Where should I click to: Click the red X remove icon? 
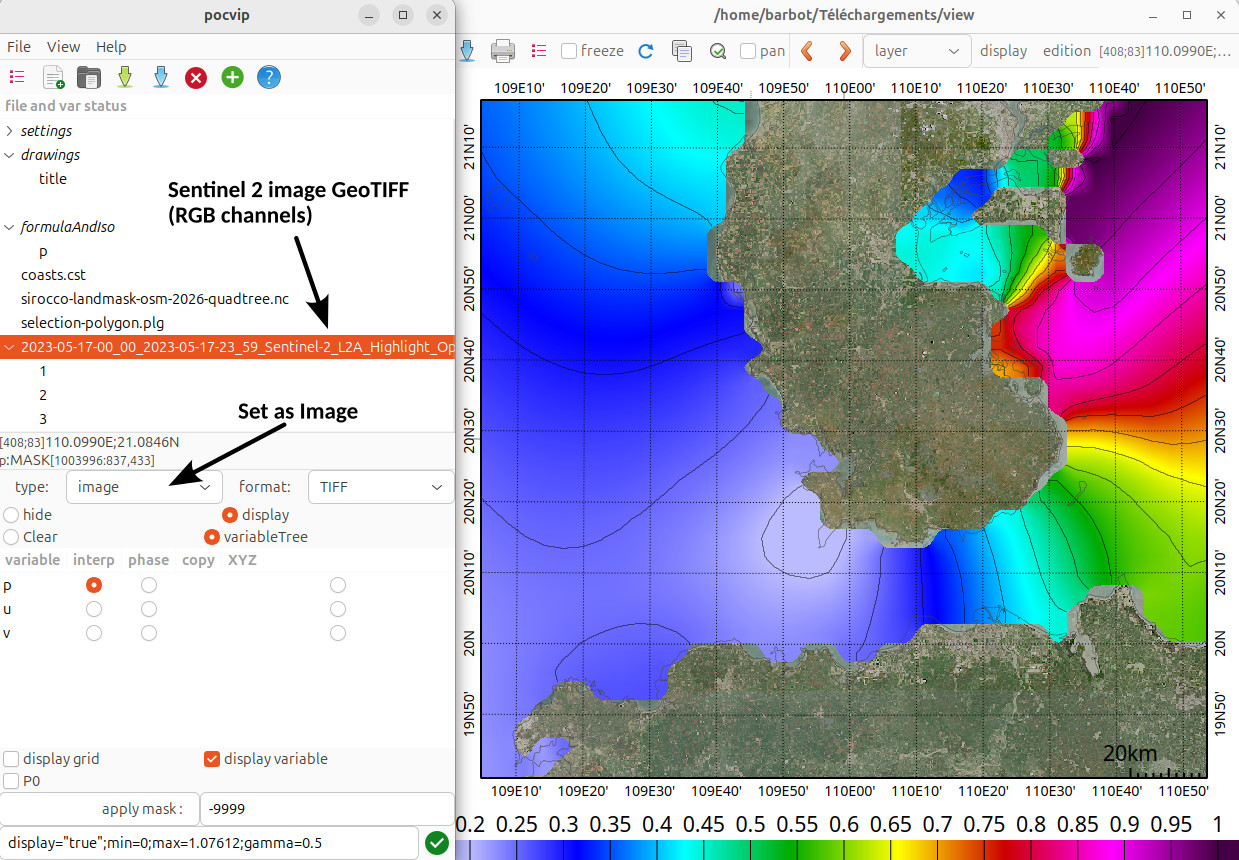click(196, 77)
